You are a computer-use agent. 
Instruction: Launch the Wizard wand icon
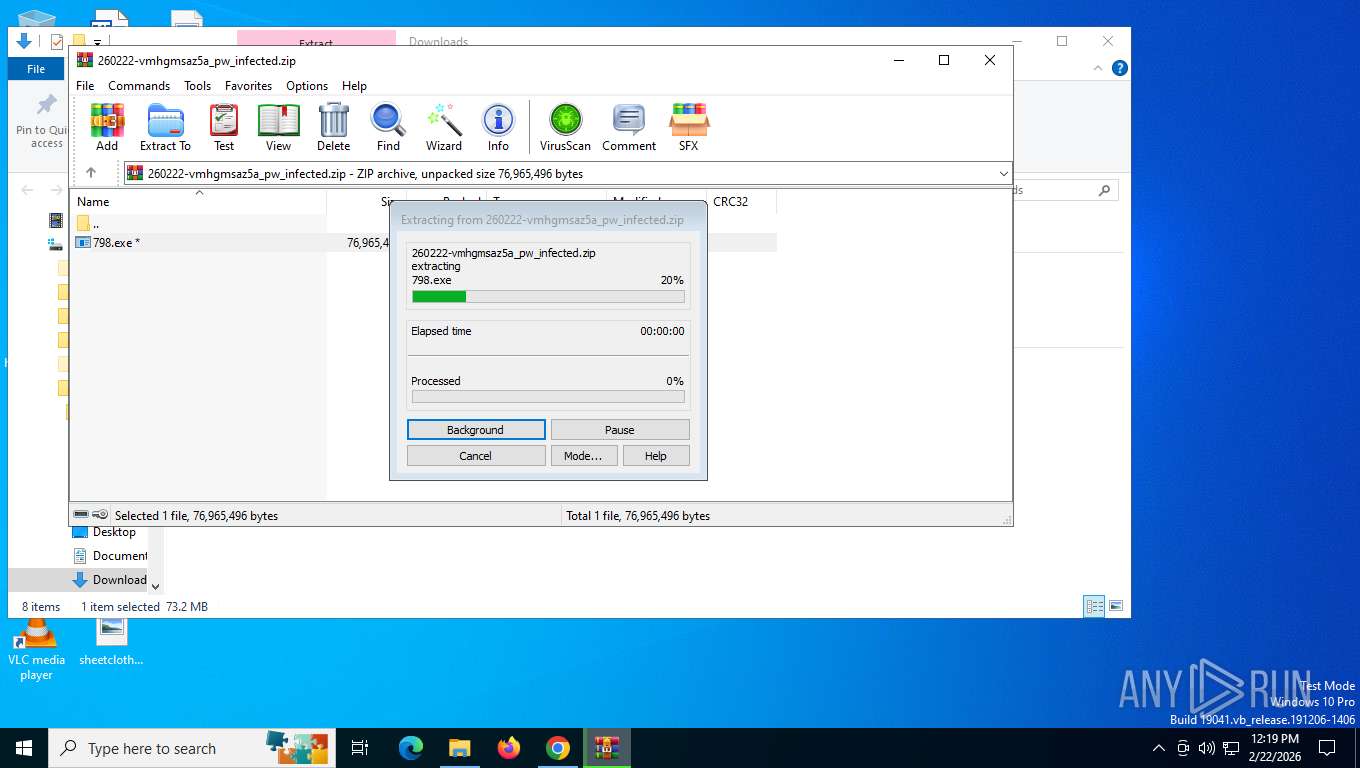(x=444, y=127)
